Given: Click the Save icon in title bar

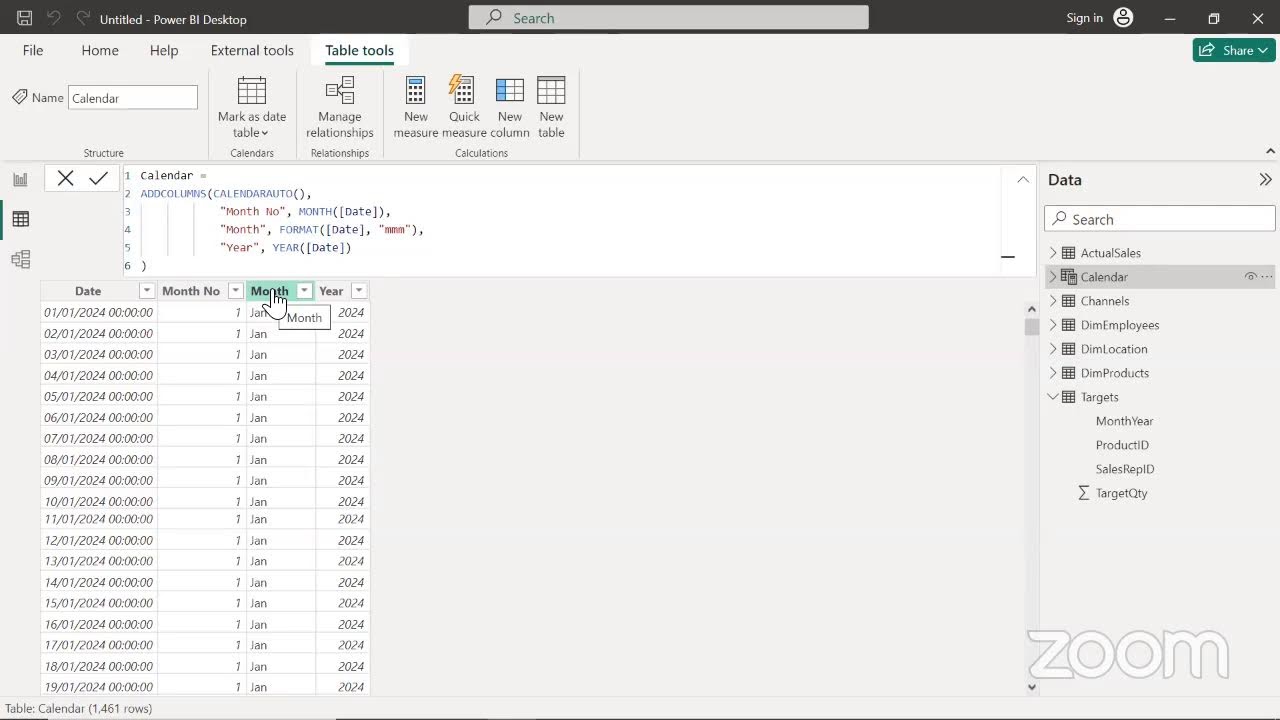Looking at the screenshot, I should point(25,19).
